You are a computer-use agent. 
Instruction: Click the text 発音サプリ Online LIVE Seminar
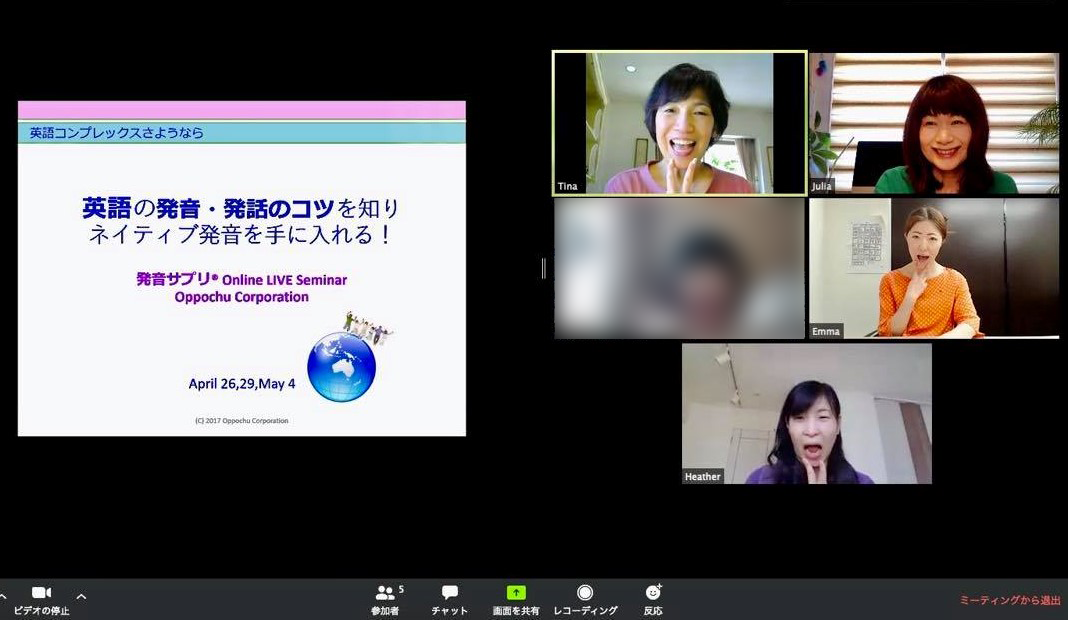(x=241, y=279)
